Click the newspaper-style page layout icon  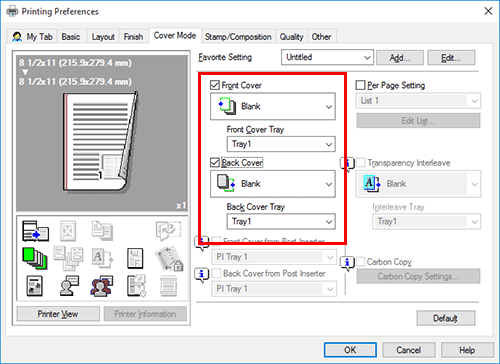(35, 286)
